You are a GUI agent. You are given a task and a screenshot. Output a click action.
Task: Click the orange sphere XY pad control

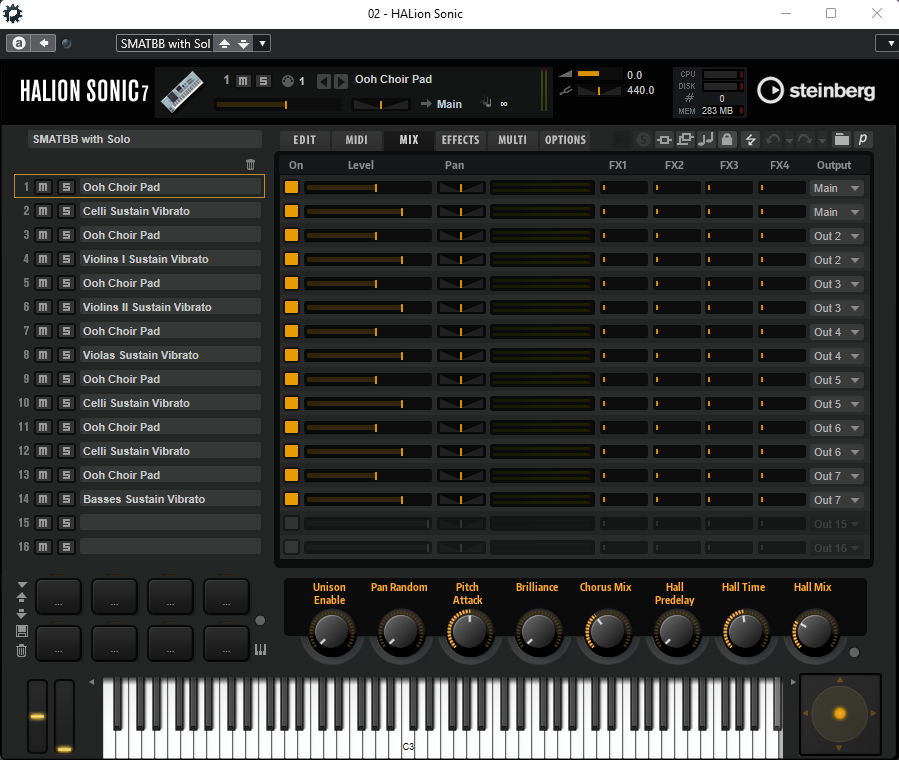(839, 713)
